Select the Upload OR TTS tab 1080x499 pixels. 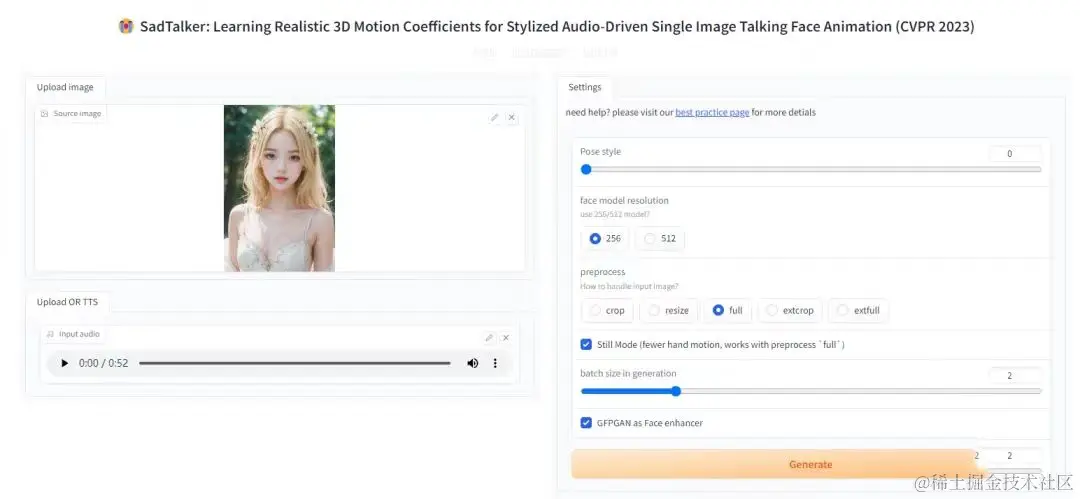pos(68,302)
